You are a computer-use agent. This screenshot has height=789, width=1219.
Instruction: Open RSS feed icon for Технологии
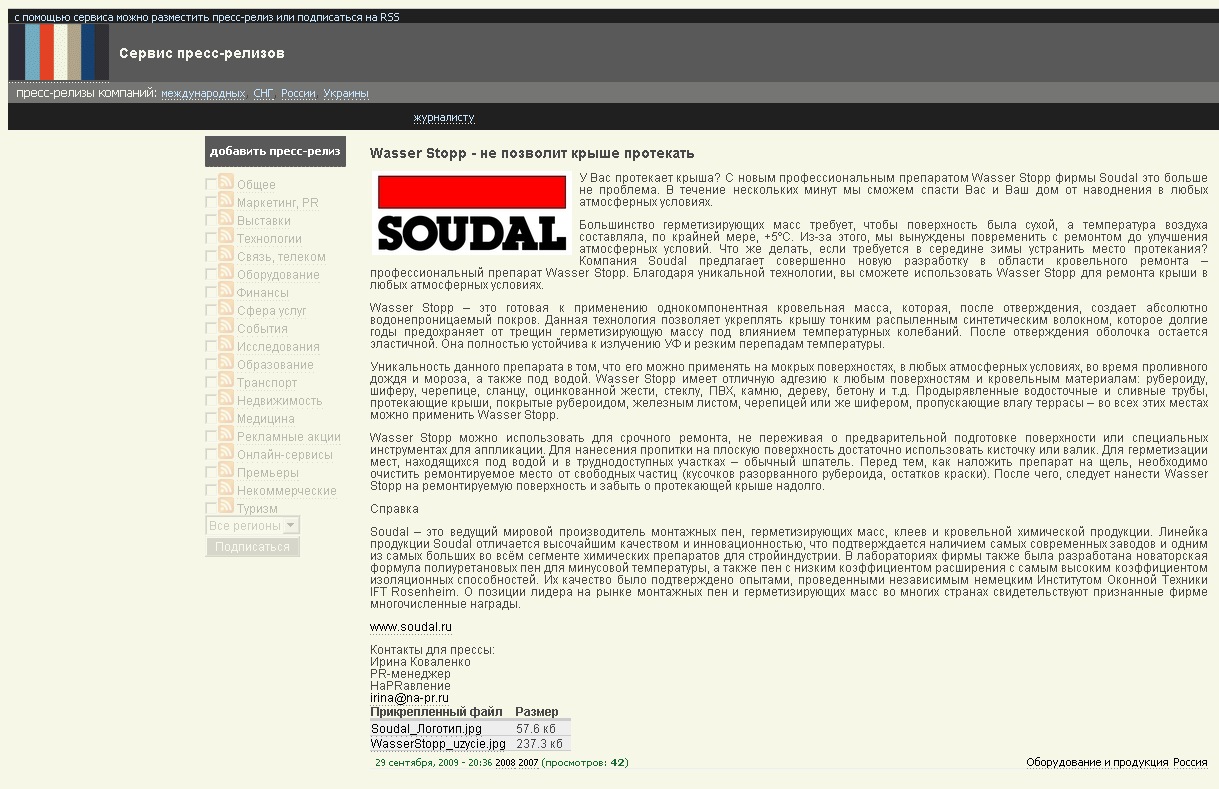pyautogui.click(x=226, y=237)
